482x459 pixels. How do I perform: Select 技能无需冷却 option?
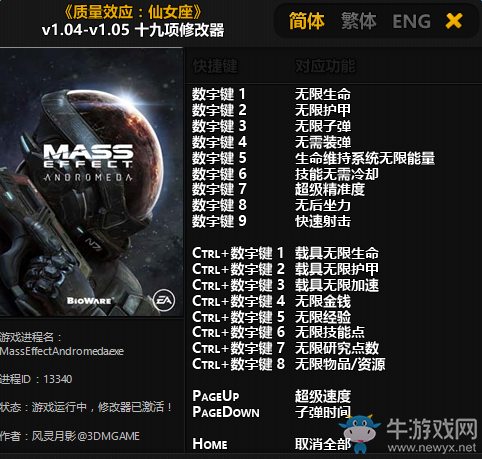click(x=336, y=174)
